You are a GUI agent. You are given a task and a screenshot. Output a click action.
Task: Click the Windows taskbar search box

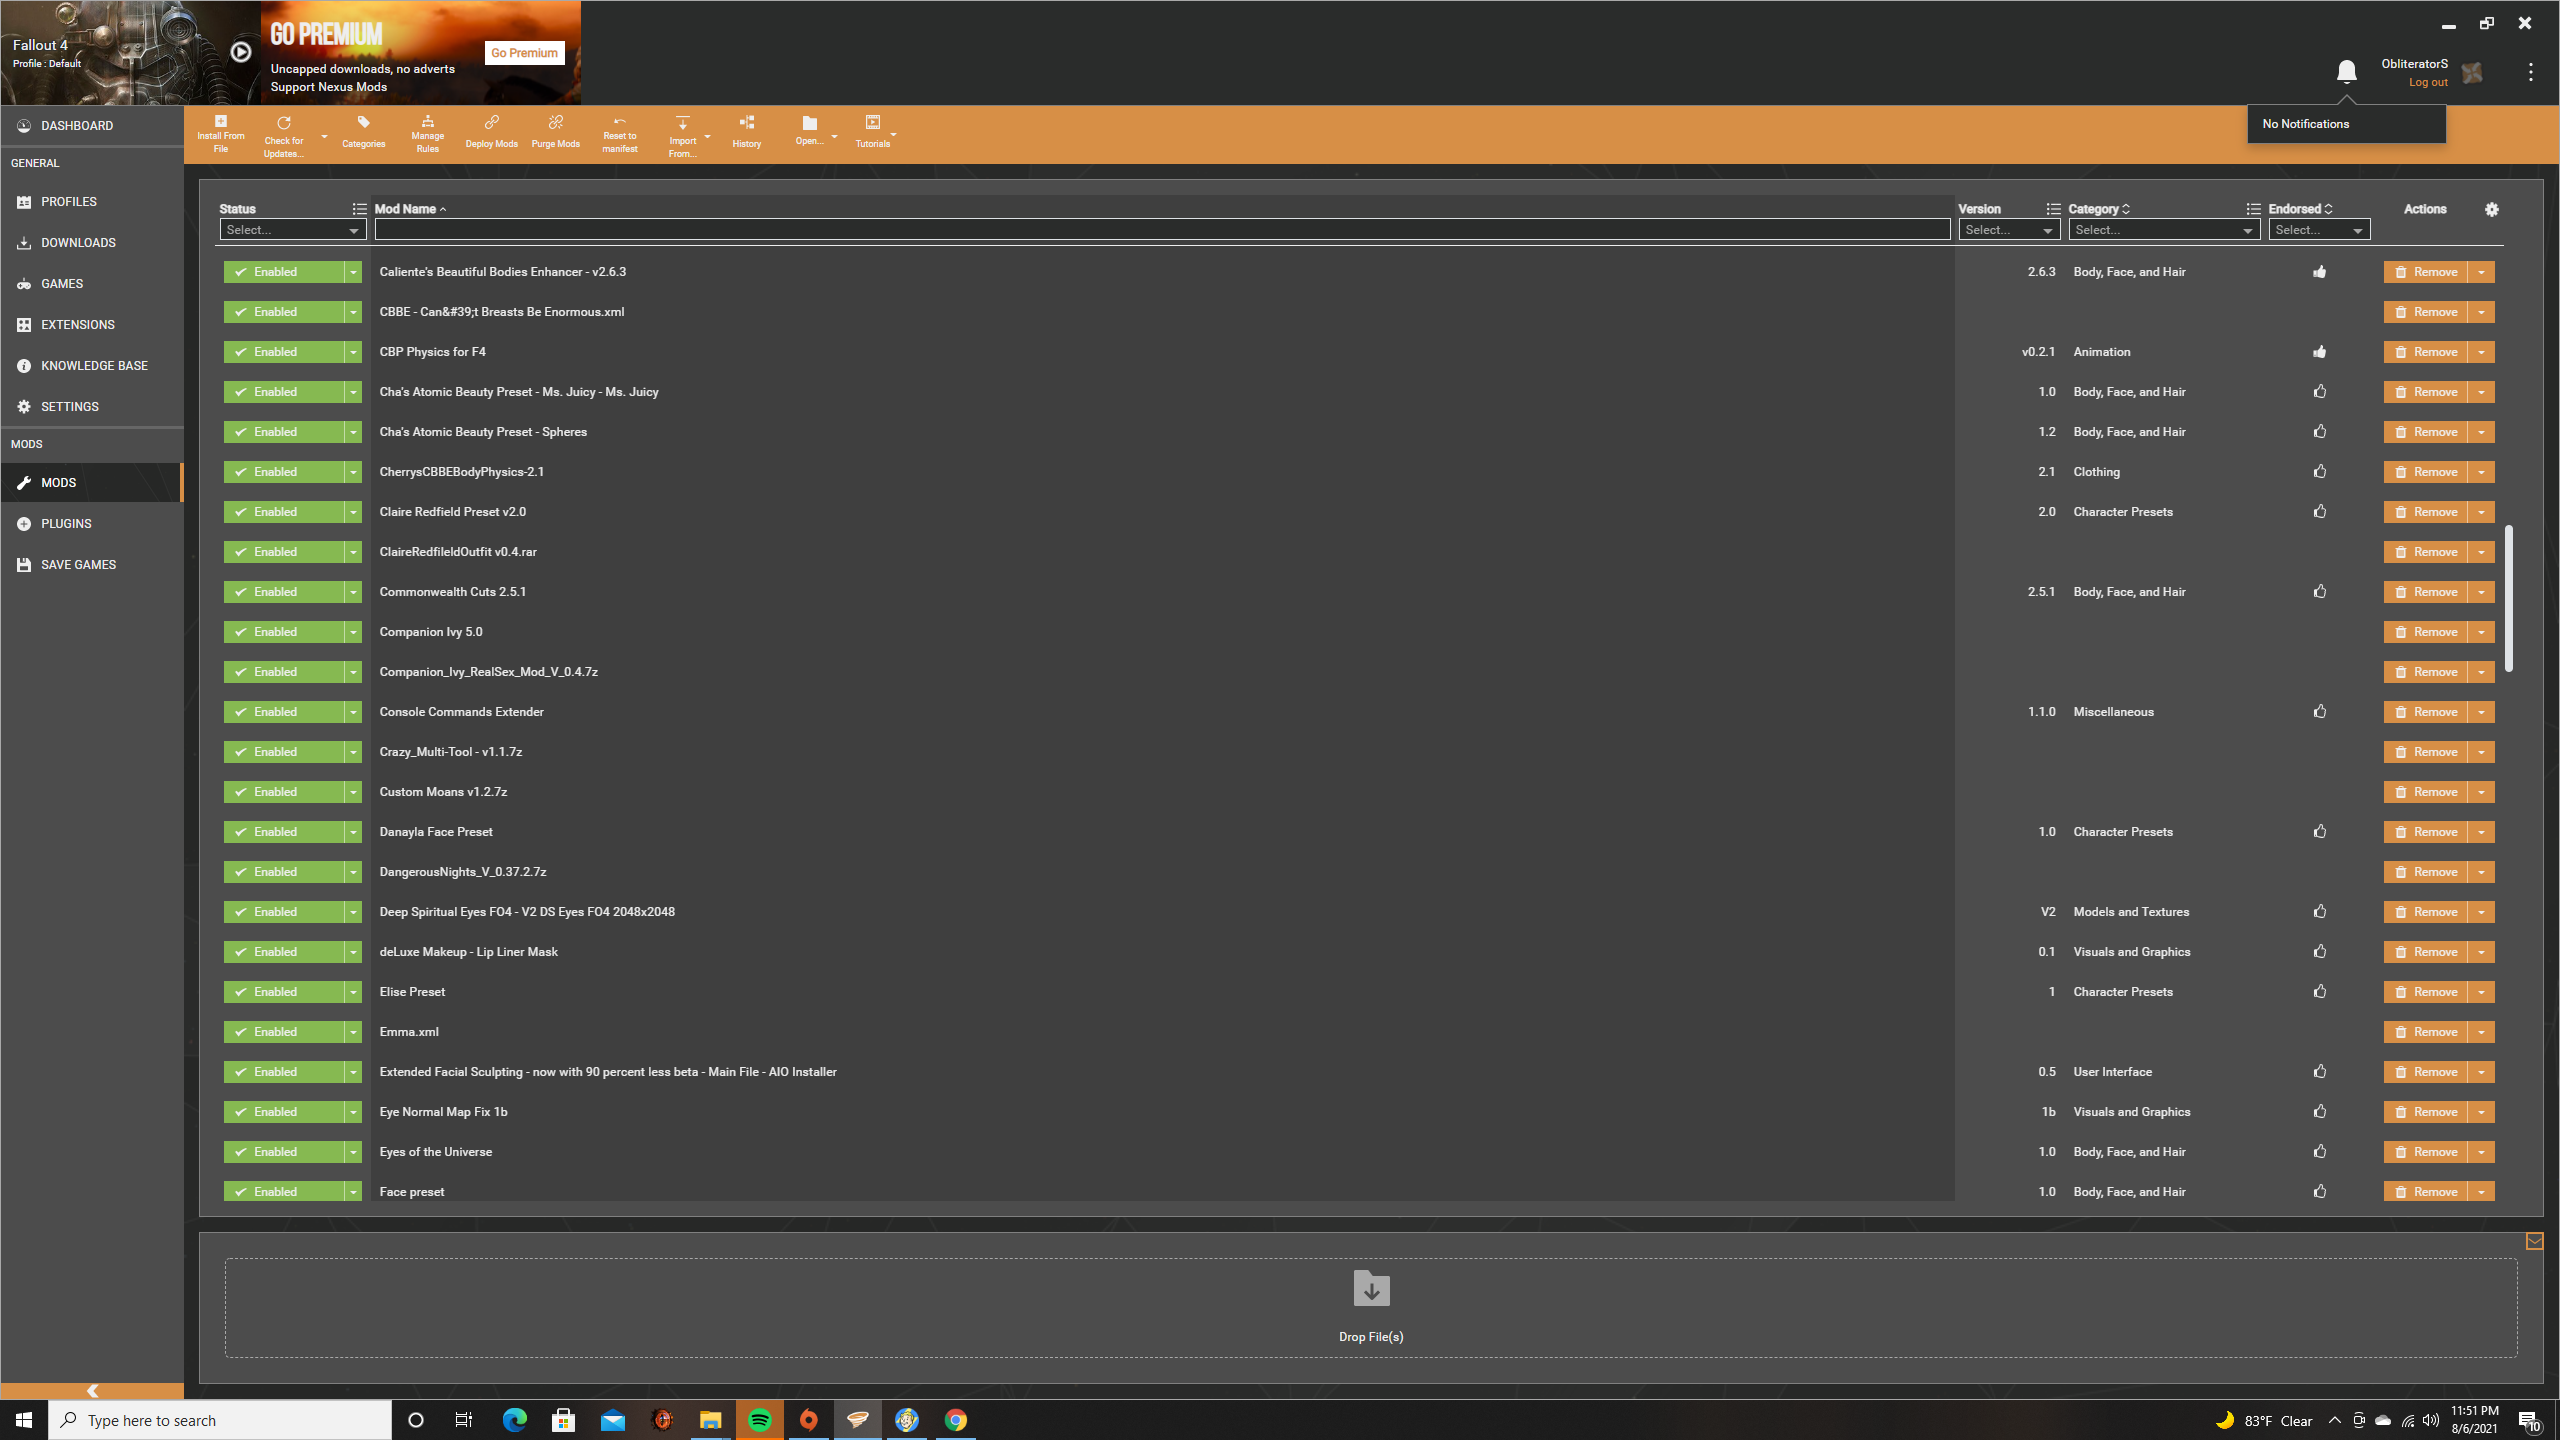(220, 1420)
